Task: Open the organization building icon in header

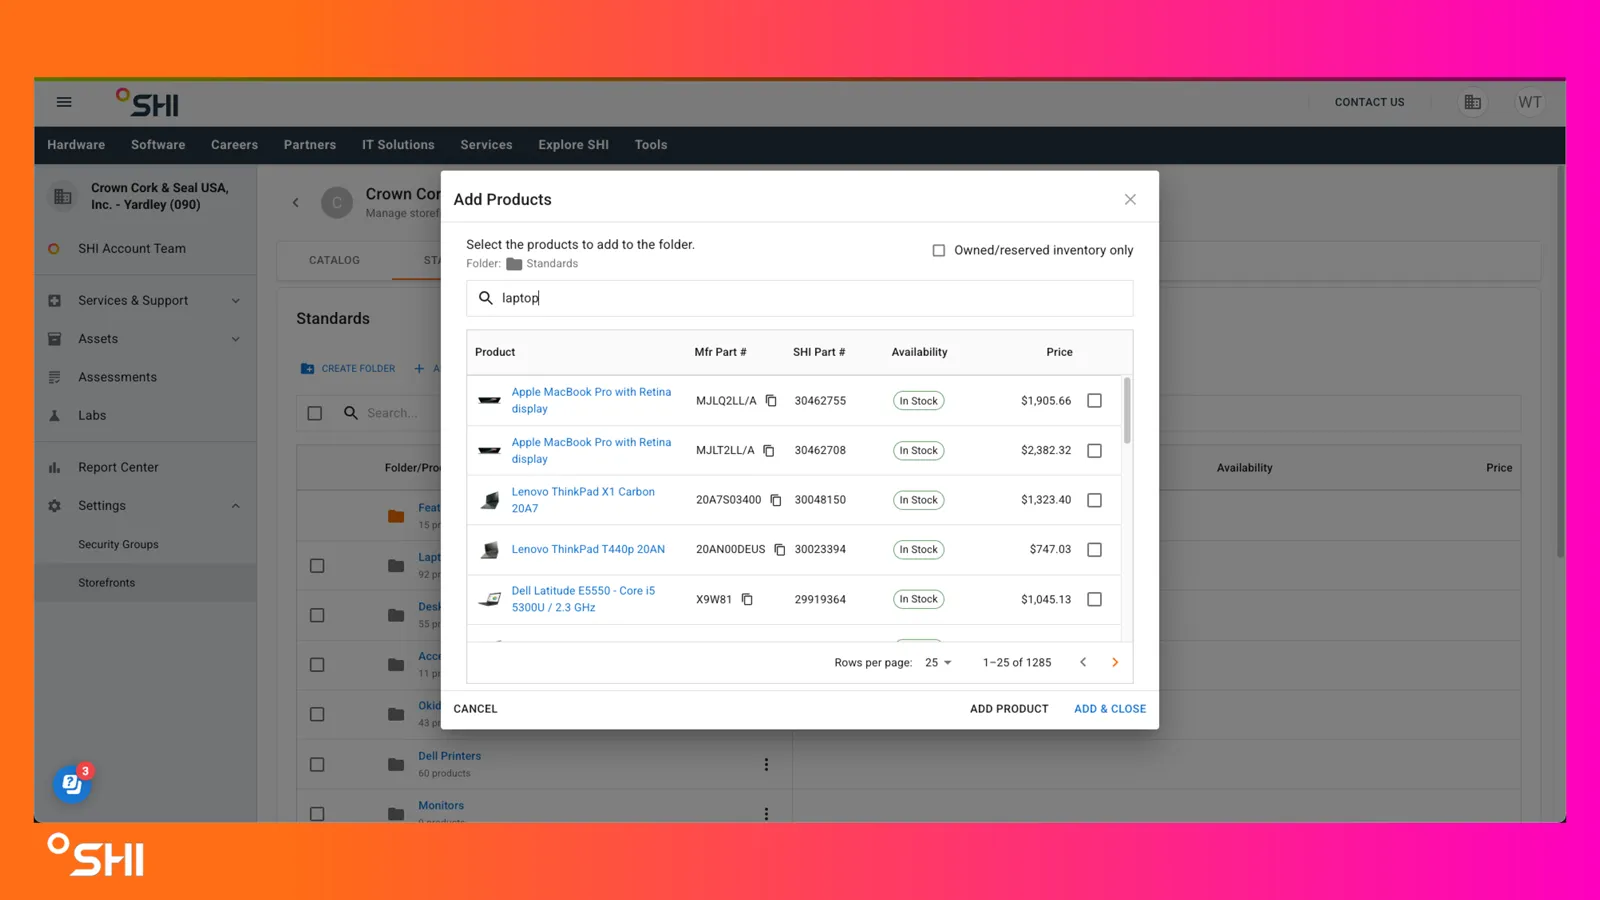Action: (x=1472, y=102)
